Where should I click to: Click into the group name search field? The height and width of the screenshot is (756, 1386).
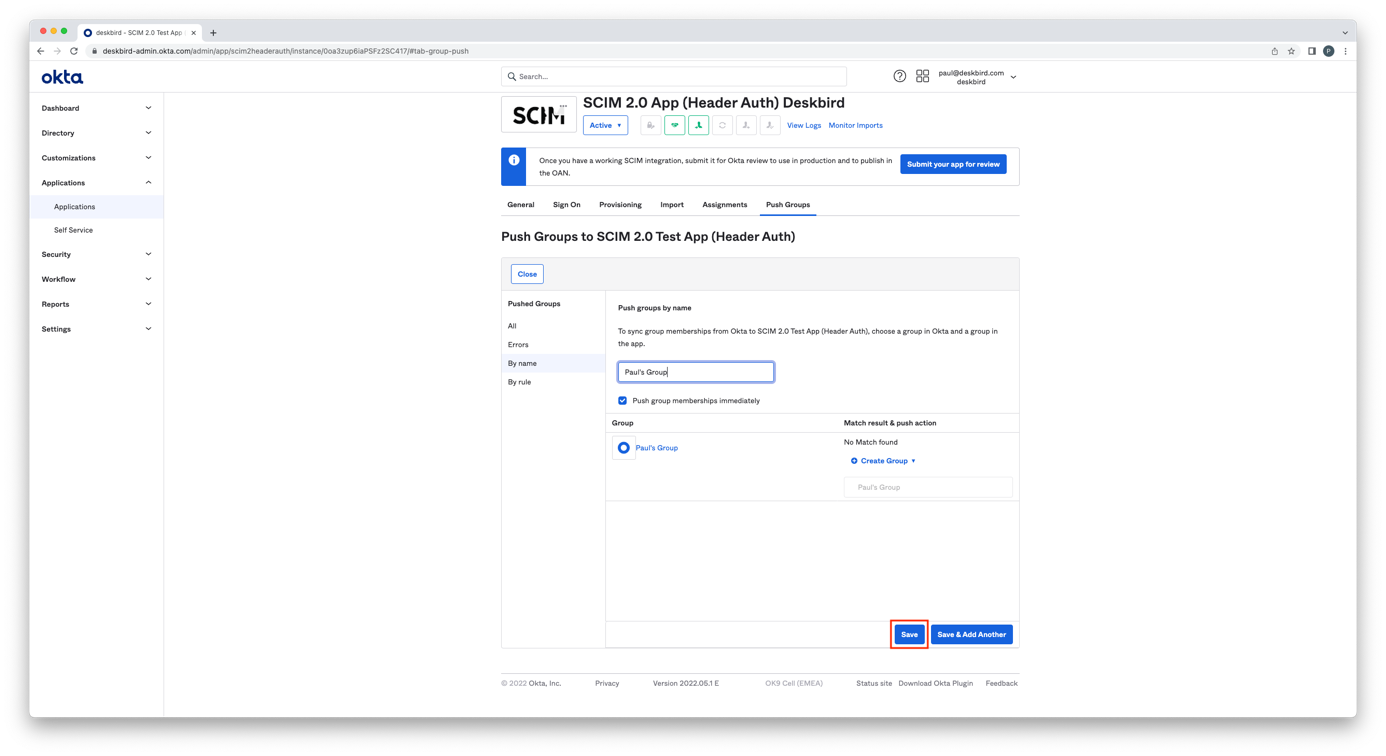pos(695,372)
